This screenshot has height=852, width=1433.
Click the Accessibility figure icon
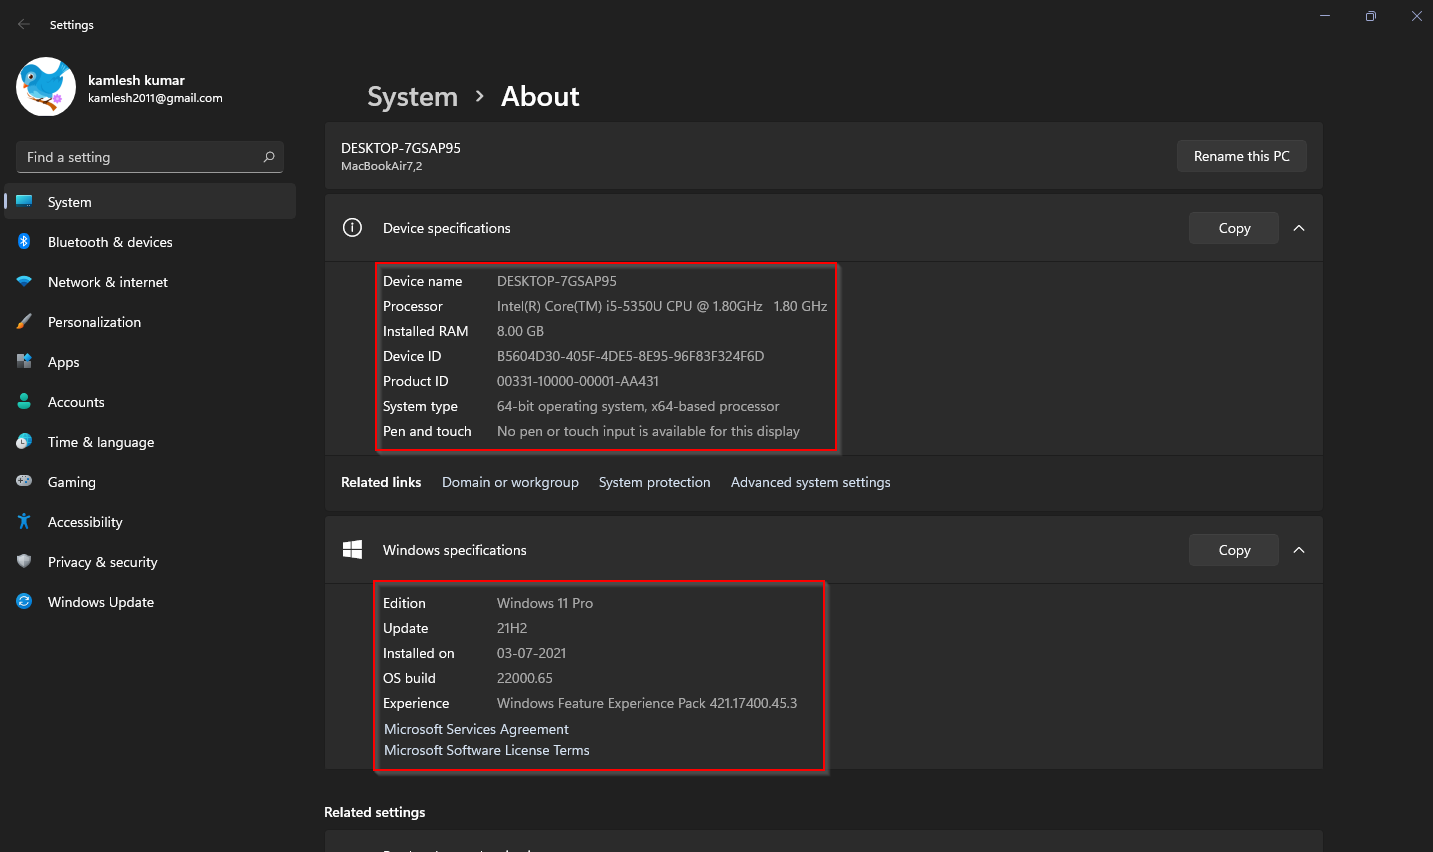[x=24, y=522]
